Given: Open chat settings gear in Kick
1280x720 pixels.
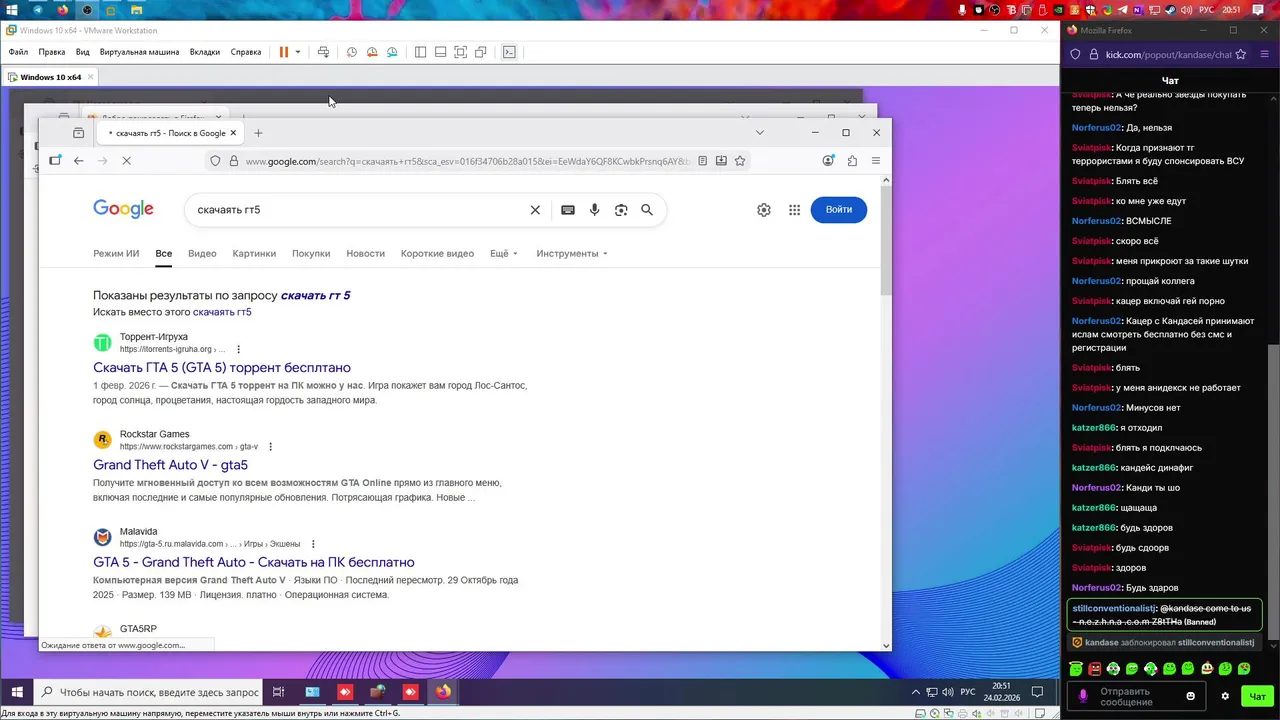Looking at the screenshot, I should pos(1225,696).
